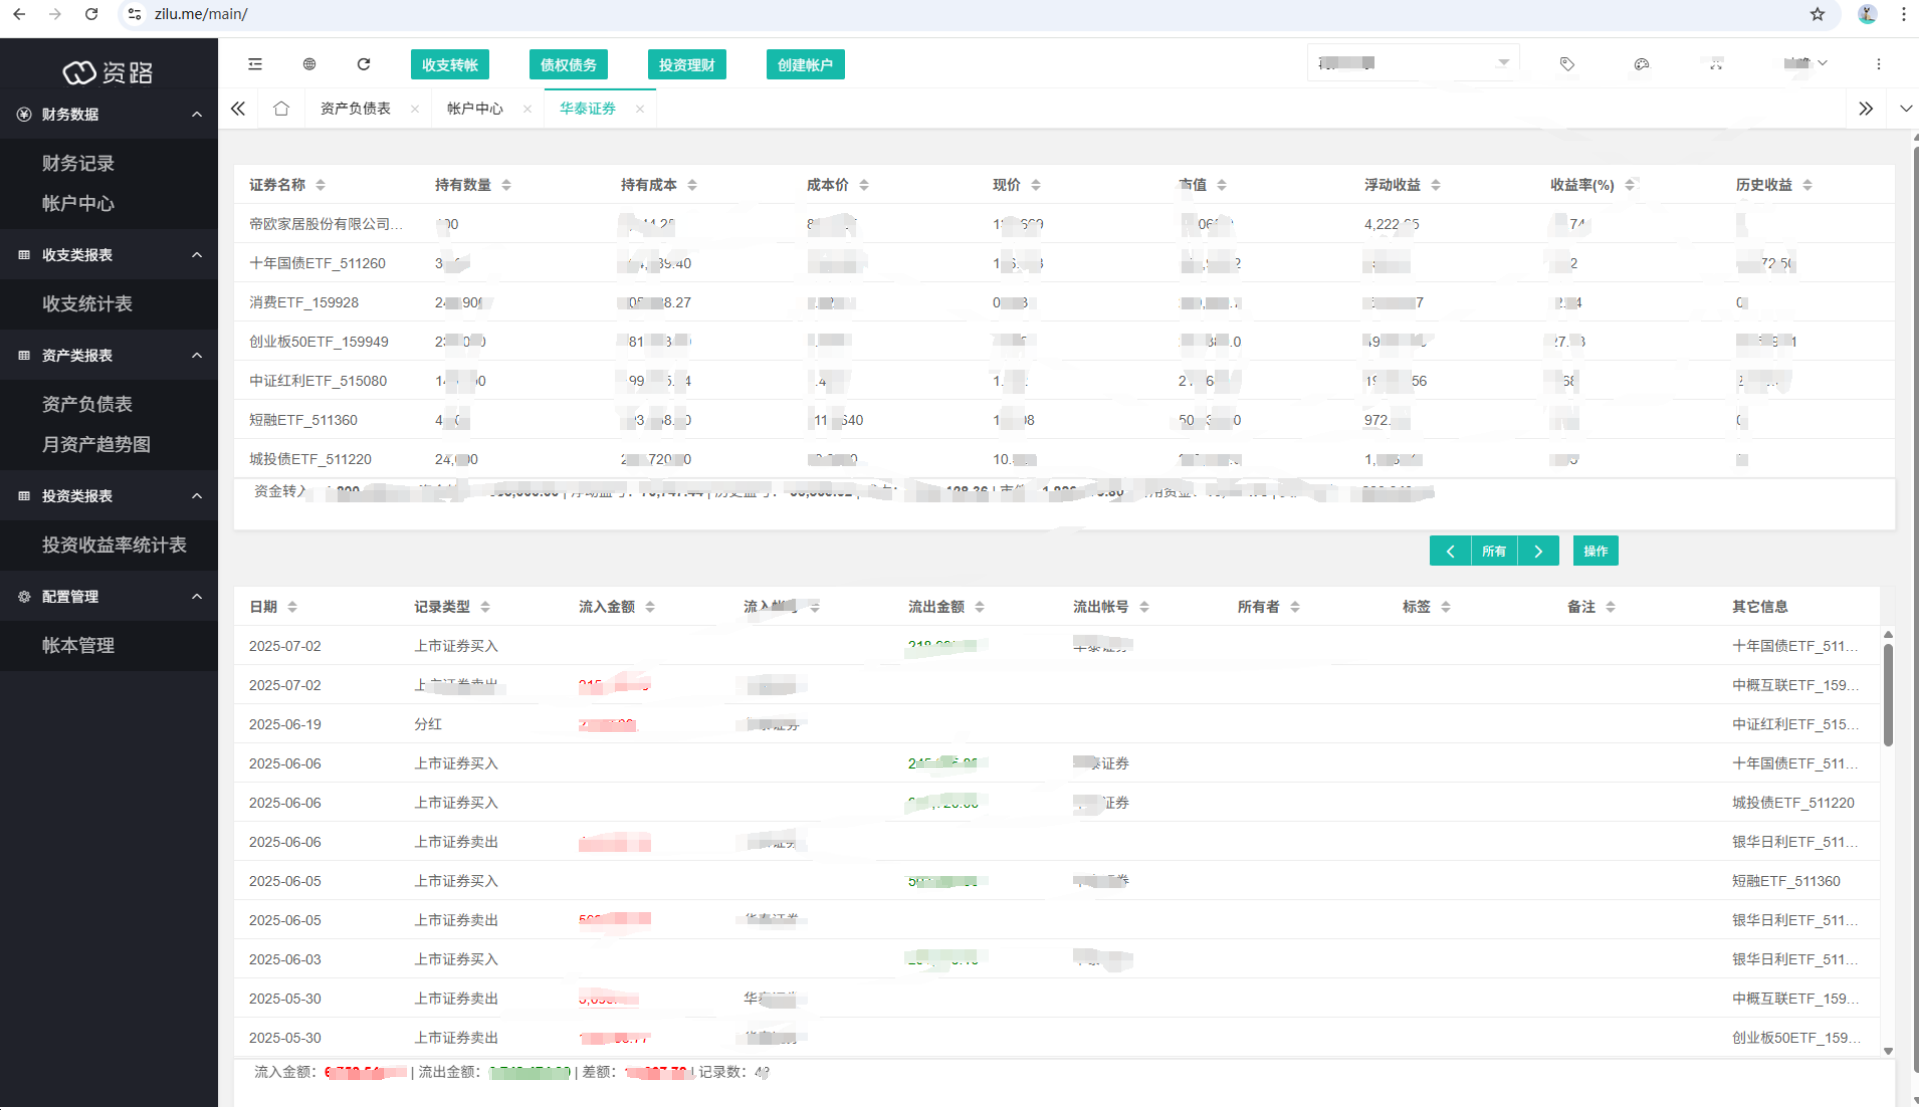Toggle the sidebar collapse hamburger icon
Screen dimensions: 1919x1110
(255, 64)
